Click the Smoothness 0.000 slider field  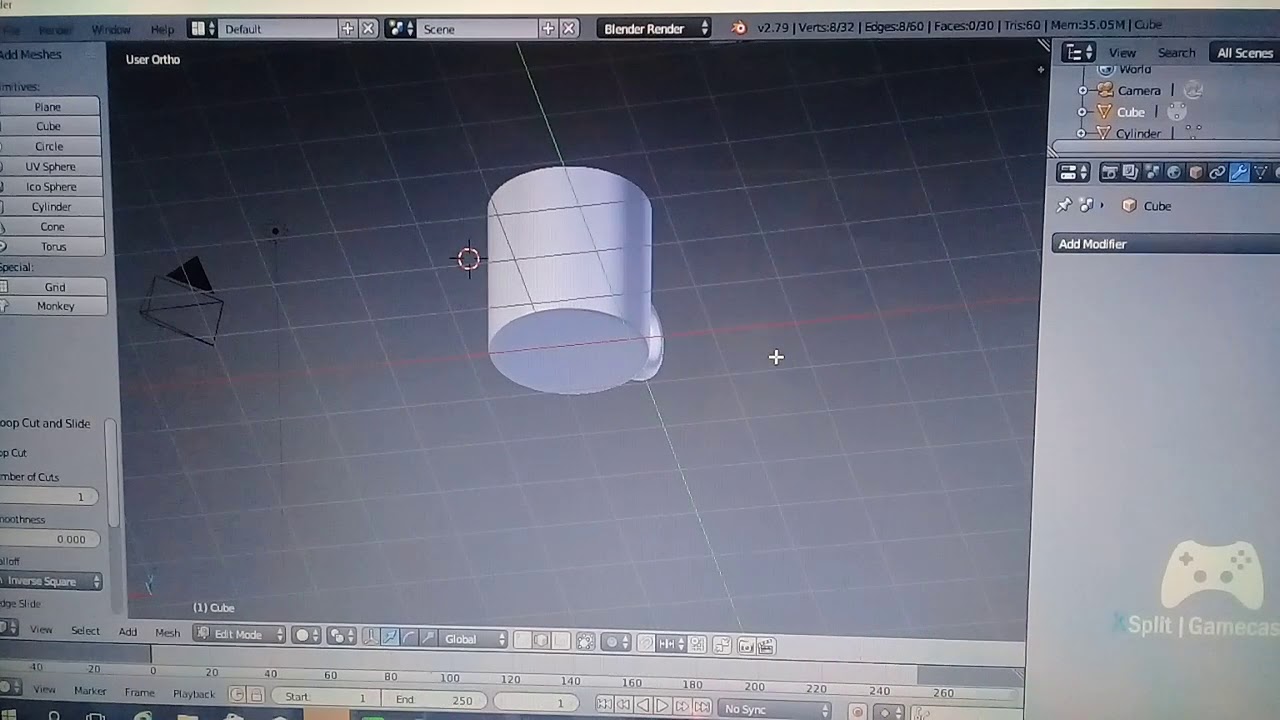pyautogui.click(x=50, y=539)
